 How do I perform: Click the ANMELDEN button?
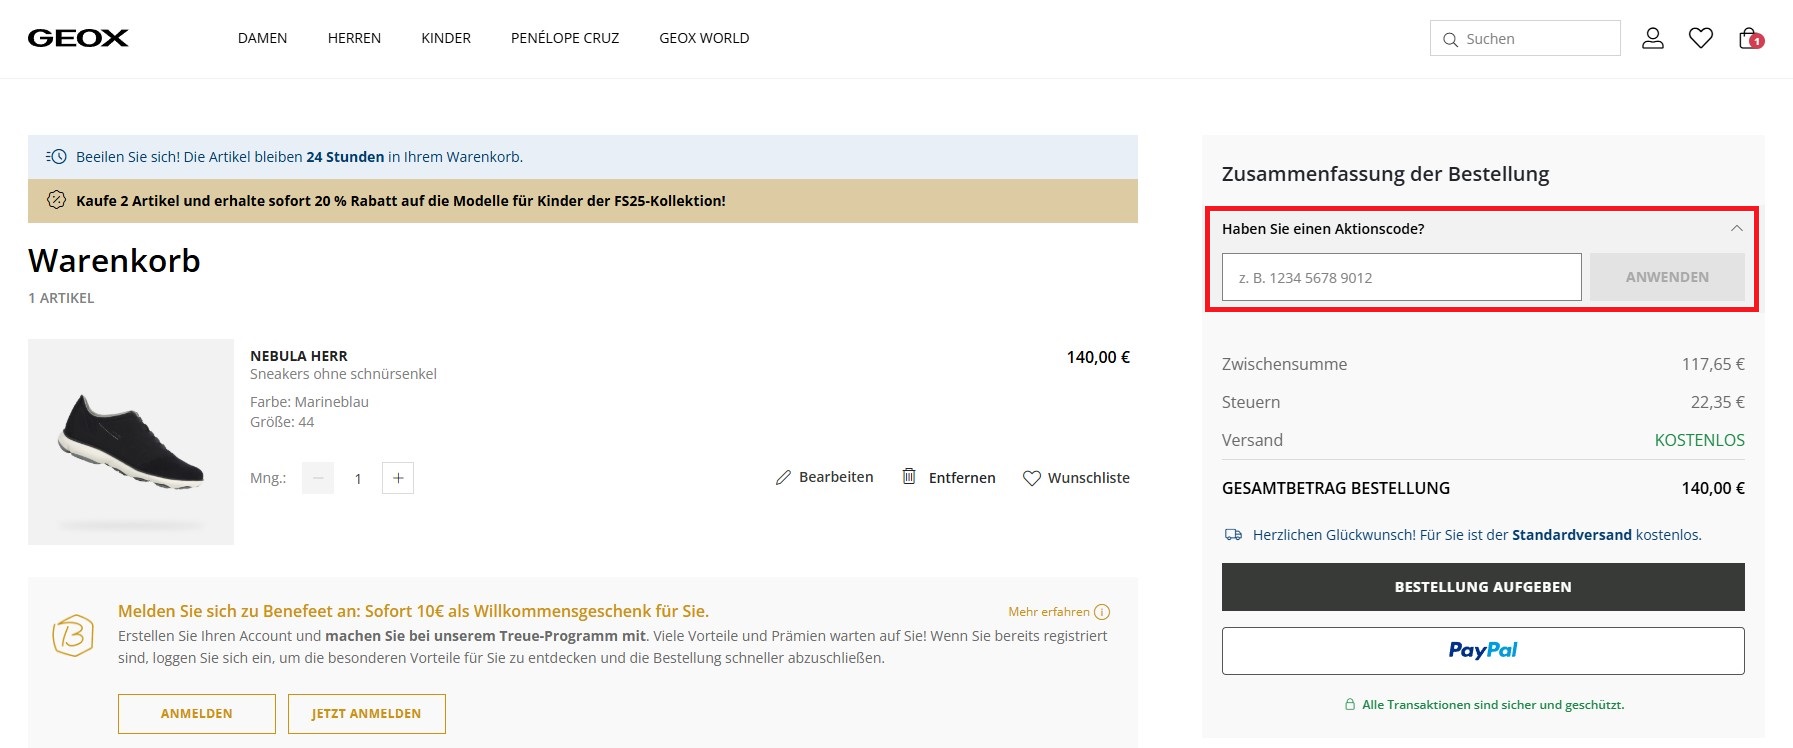[197, 714]
